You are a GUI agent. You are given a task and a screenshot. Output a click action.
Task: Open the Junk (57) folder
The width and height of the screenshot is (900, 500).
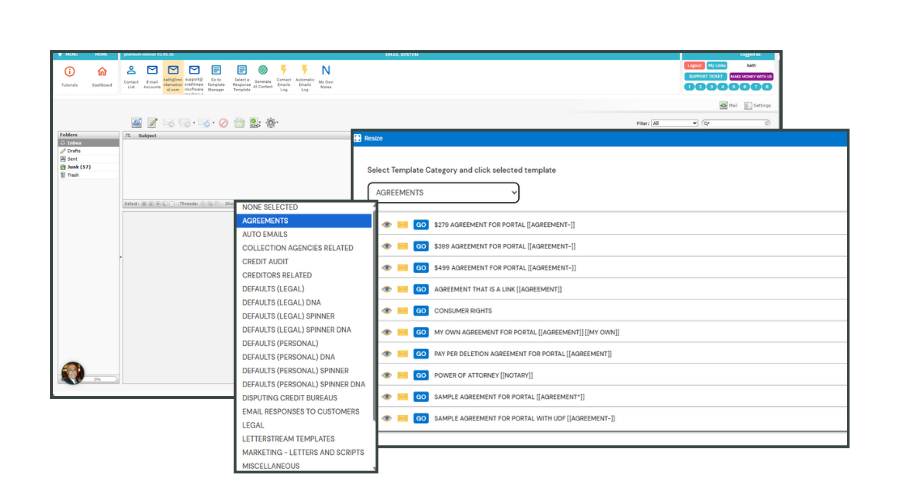coord(88,167)
